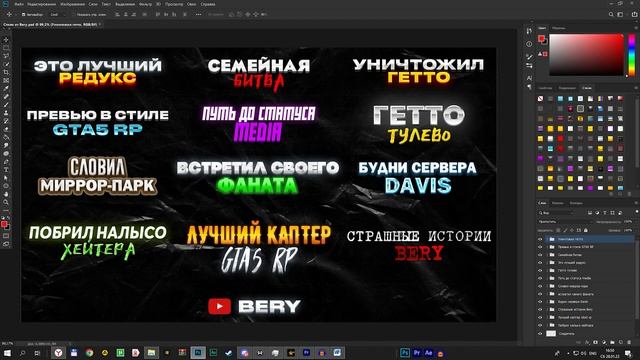Viewport: 640px width, 360px height.
Task: Open the Фильтр menu
Action: tap(145, 4)
